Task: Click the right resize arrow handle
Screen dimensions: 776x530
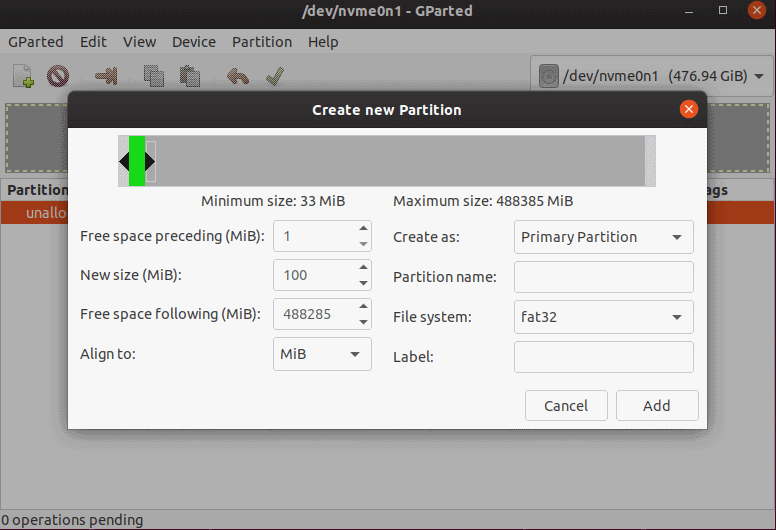Action: (150, 161)
